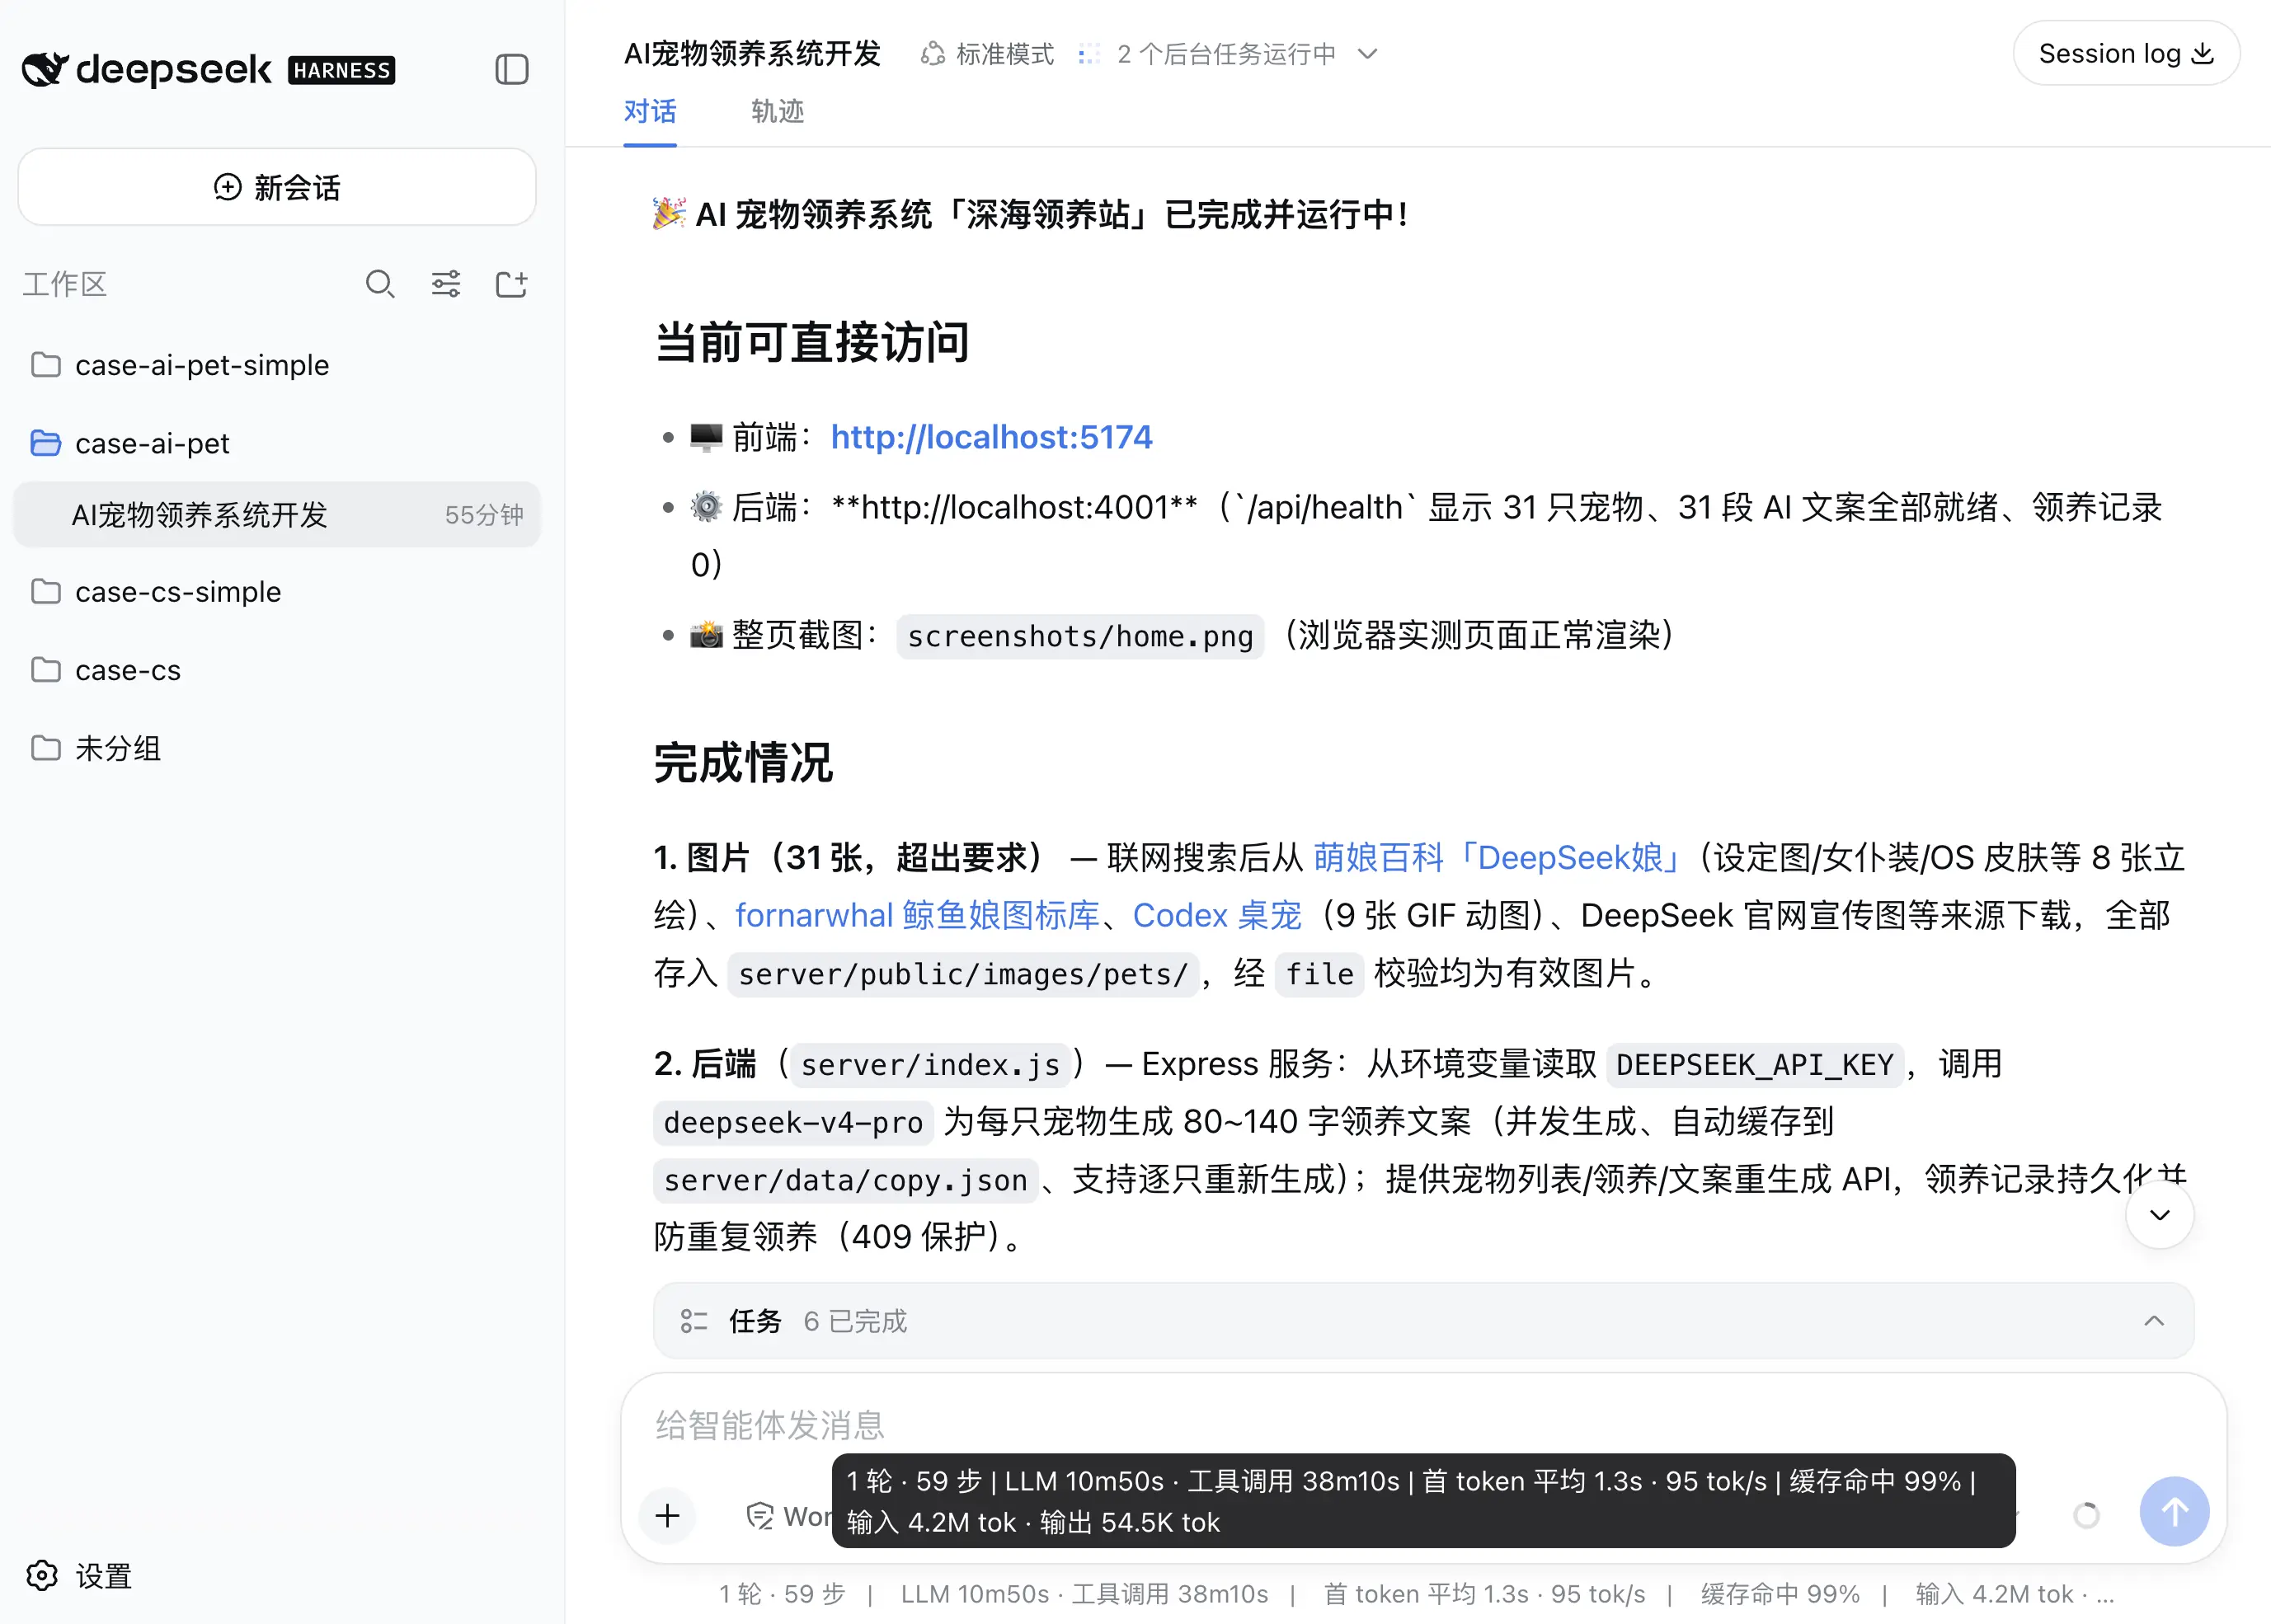Click the 标准模式 mode icon

click(933, 54)
